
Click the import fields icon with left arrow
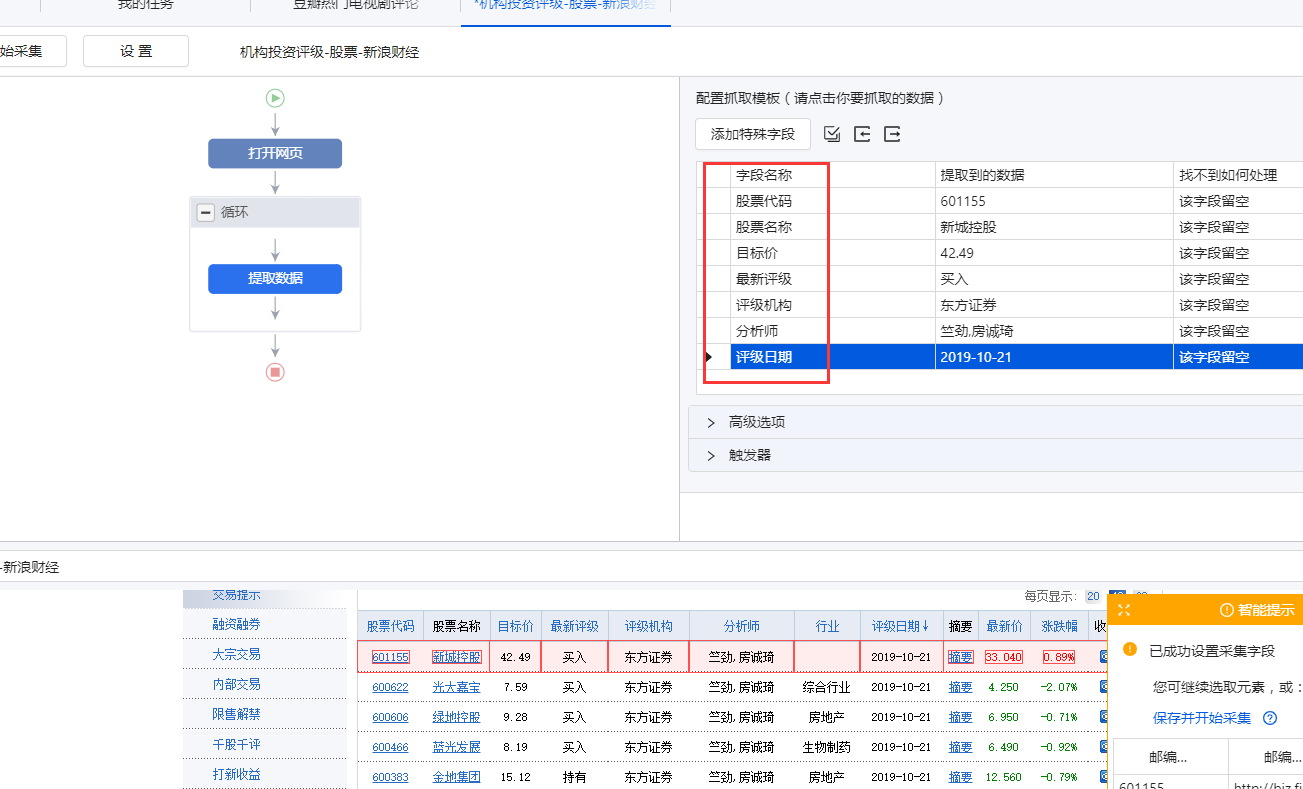tap(862, 134)
